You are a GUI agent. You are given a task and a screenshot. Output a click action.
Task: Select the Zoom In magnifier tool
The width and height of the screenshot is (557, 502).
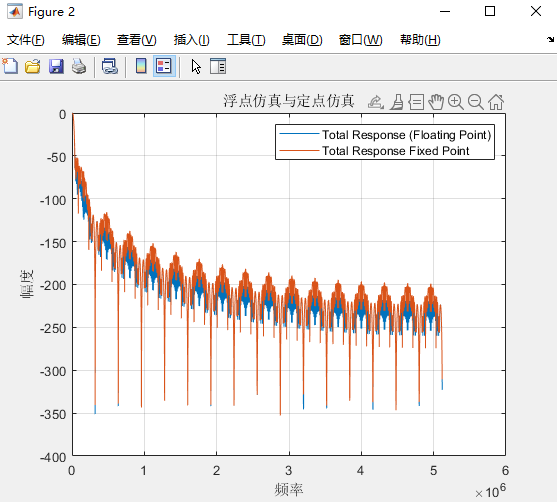pos(456,102)
